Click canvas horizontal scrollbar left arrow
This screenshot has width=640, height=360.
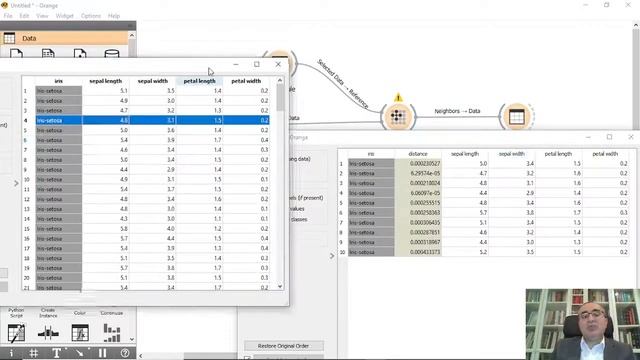141,356
